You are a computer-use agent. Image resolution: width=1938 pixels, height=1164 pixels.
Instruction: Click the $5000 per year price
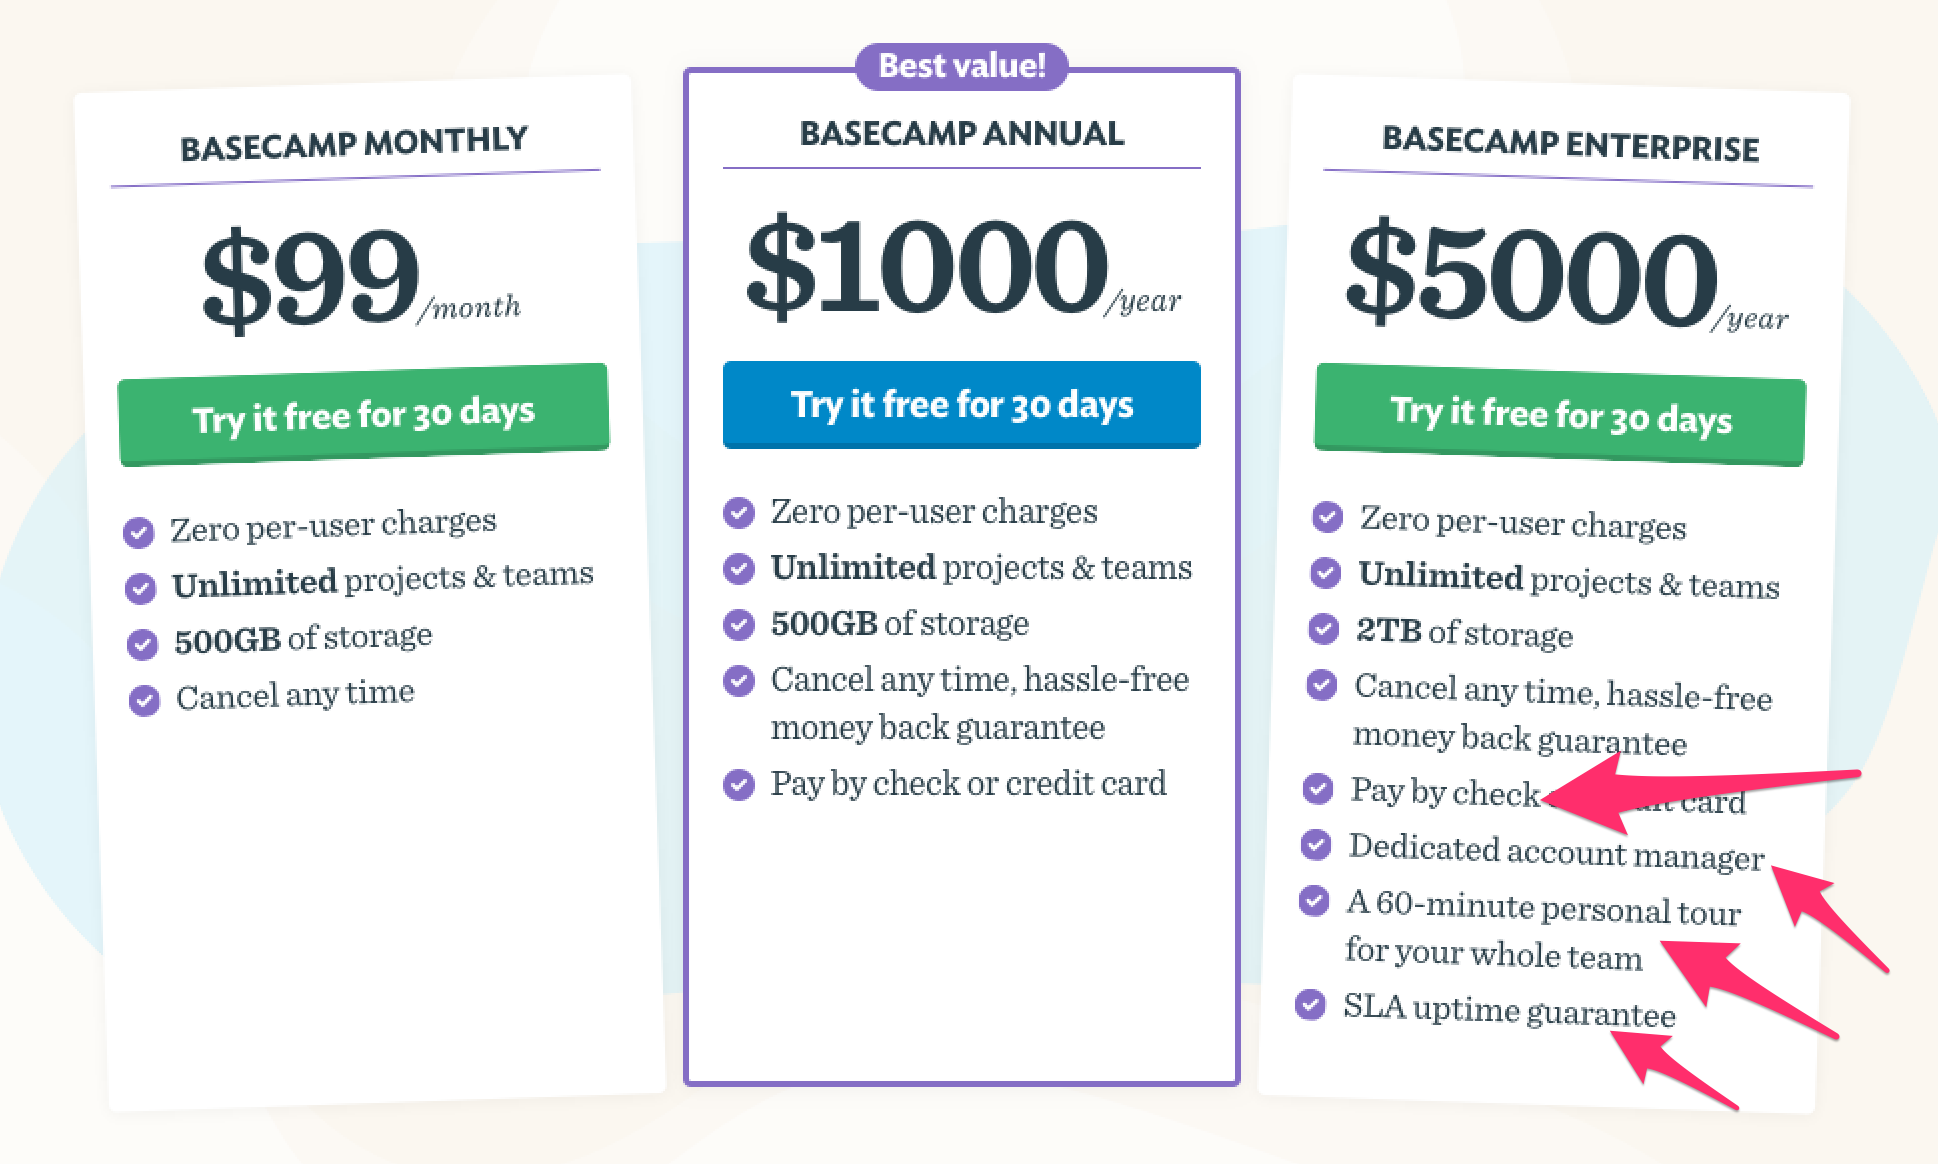click(x=1567, y=275)
